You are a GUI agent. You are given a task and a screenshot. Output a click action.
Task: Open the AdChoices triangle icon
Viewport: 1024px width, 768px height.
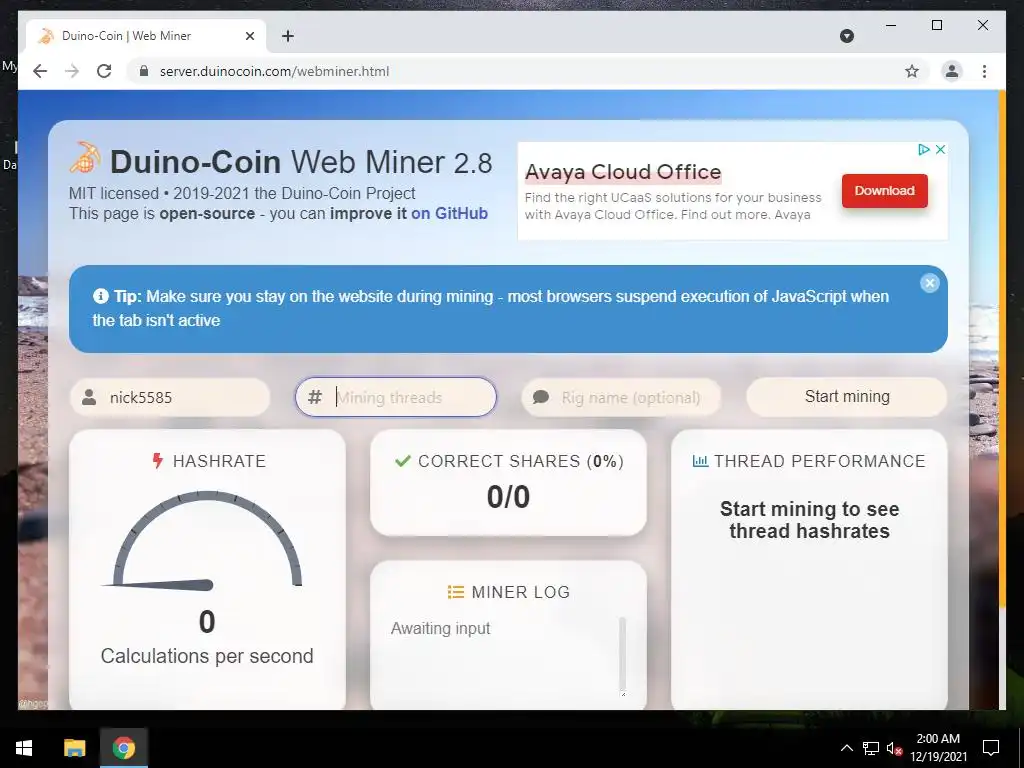tap(923, 150)
